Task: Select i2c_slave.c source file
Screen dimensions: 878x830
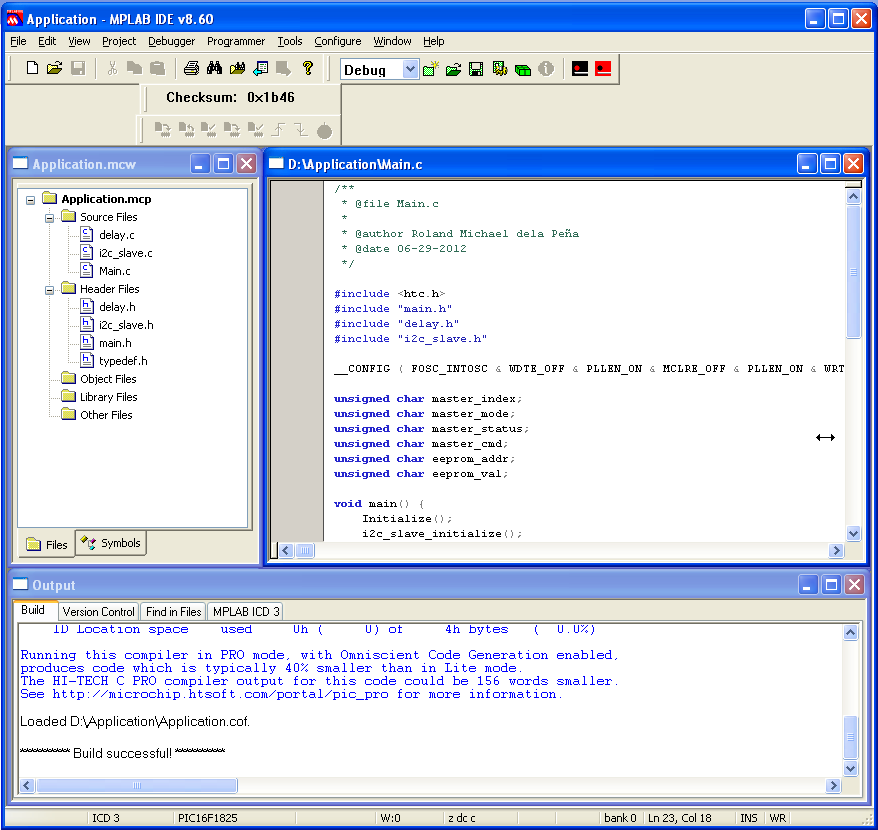Action: 125,253
